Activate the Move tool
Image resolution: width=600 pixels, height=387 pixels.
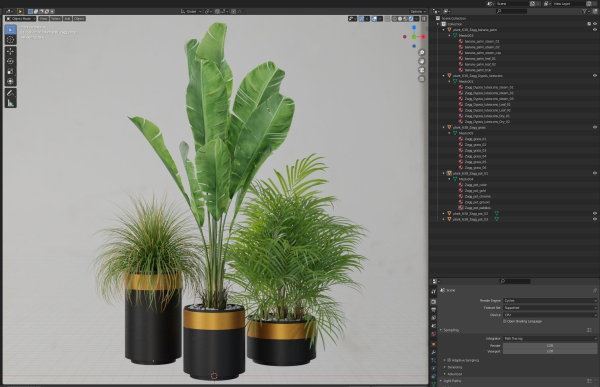[10, 51]
